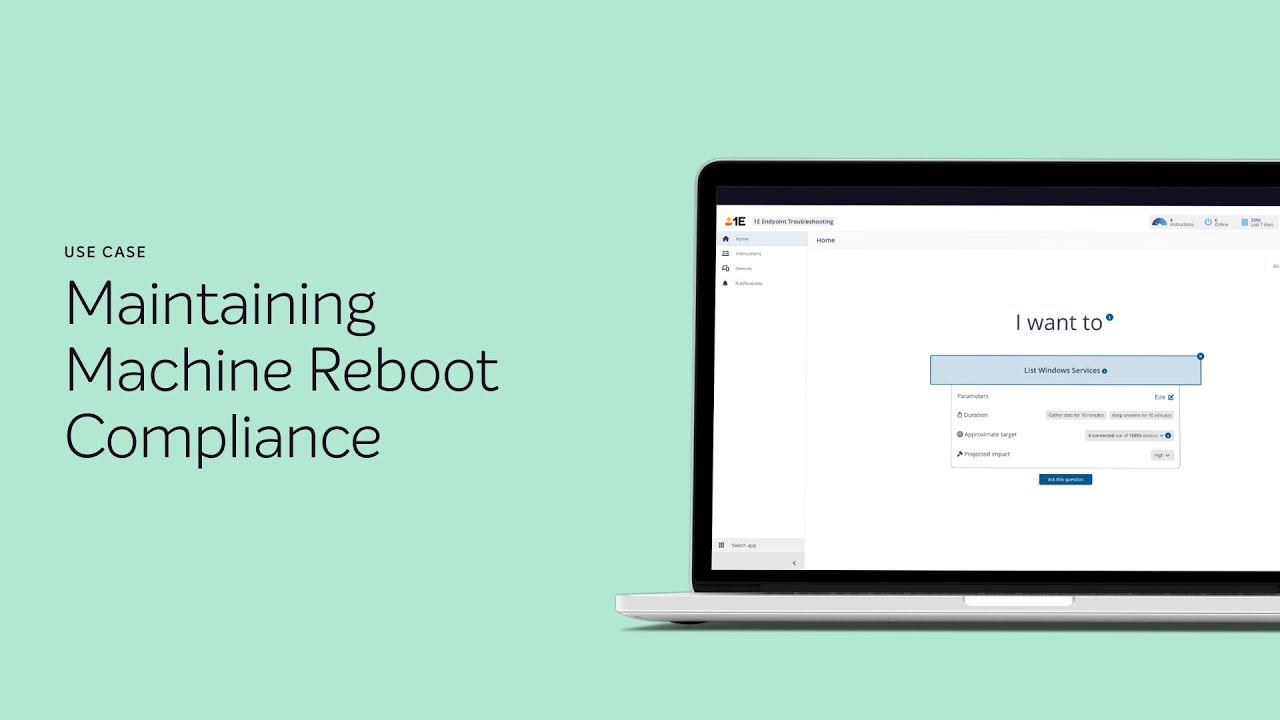Open Notifications in the sidebar
This screenshot has width=1280, height=720.
[762, 284]
